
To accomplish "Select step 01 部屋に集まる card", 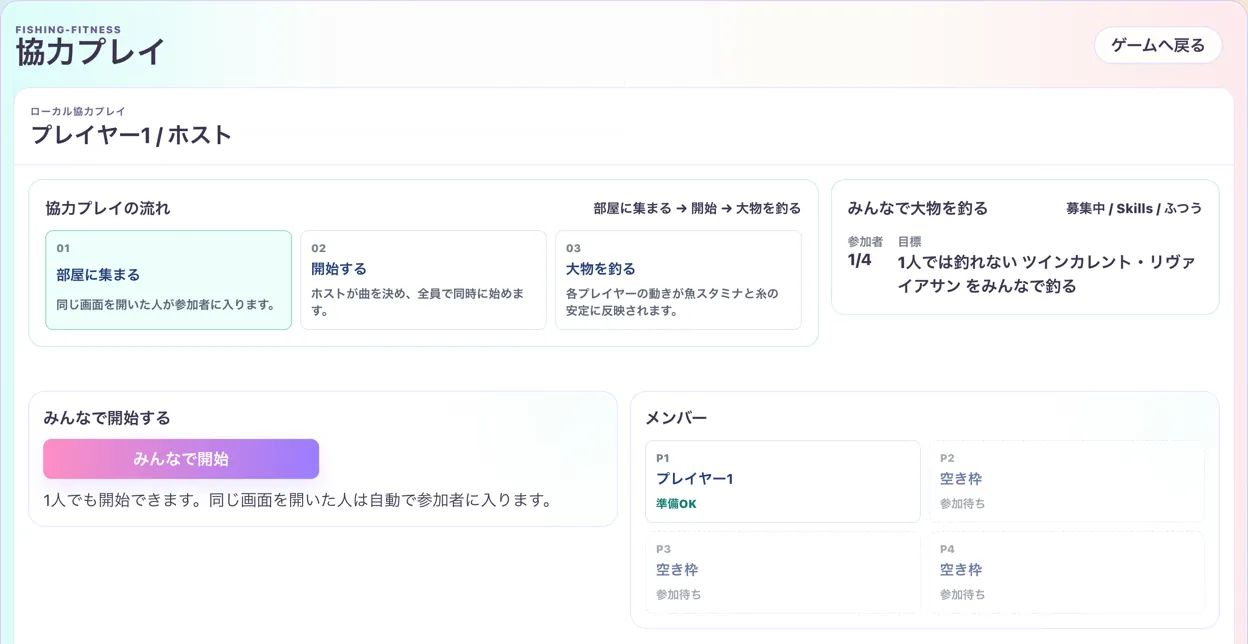I will [x=168, y=280].
